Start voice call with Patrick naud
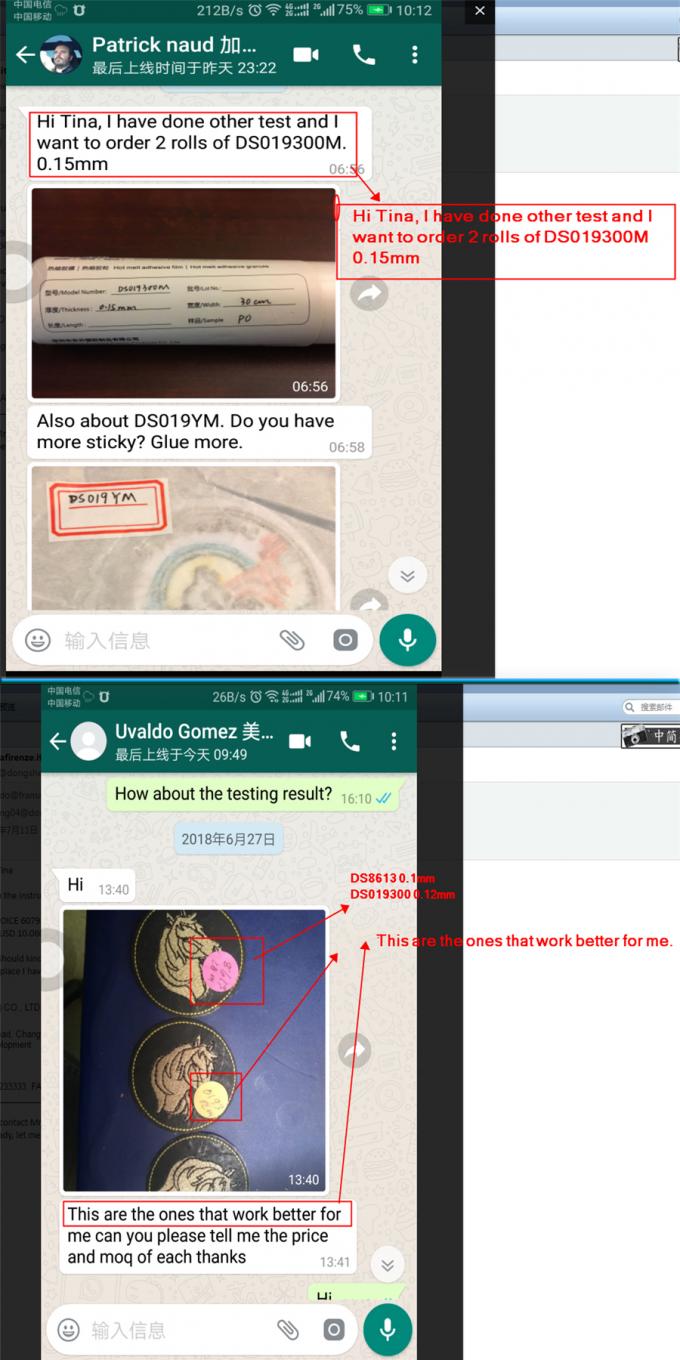 [x=364, y=55]
